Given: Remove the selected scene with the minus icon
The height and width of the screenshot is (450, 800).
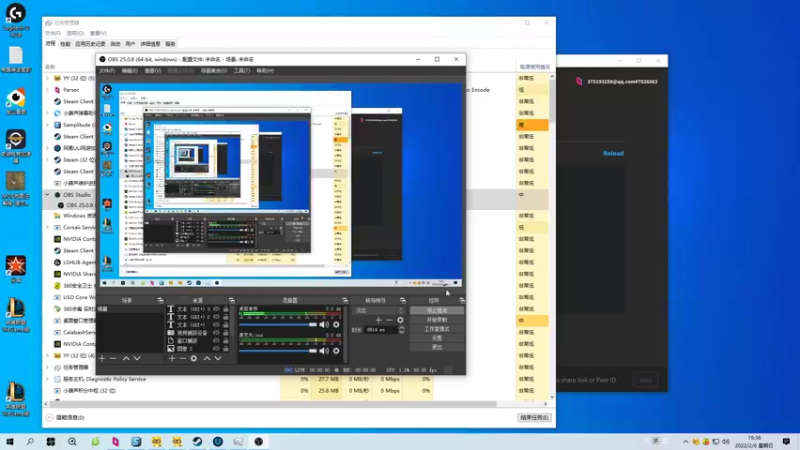Looking at the screenshot, I should click(x=113, y=359).
